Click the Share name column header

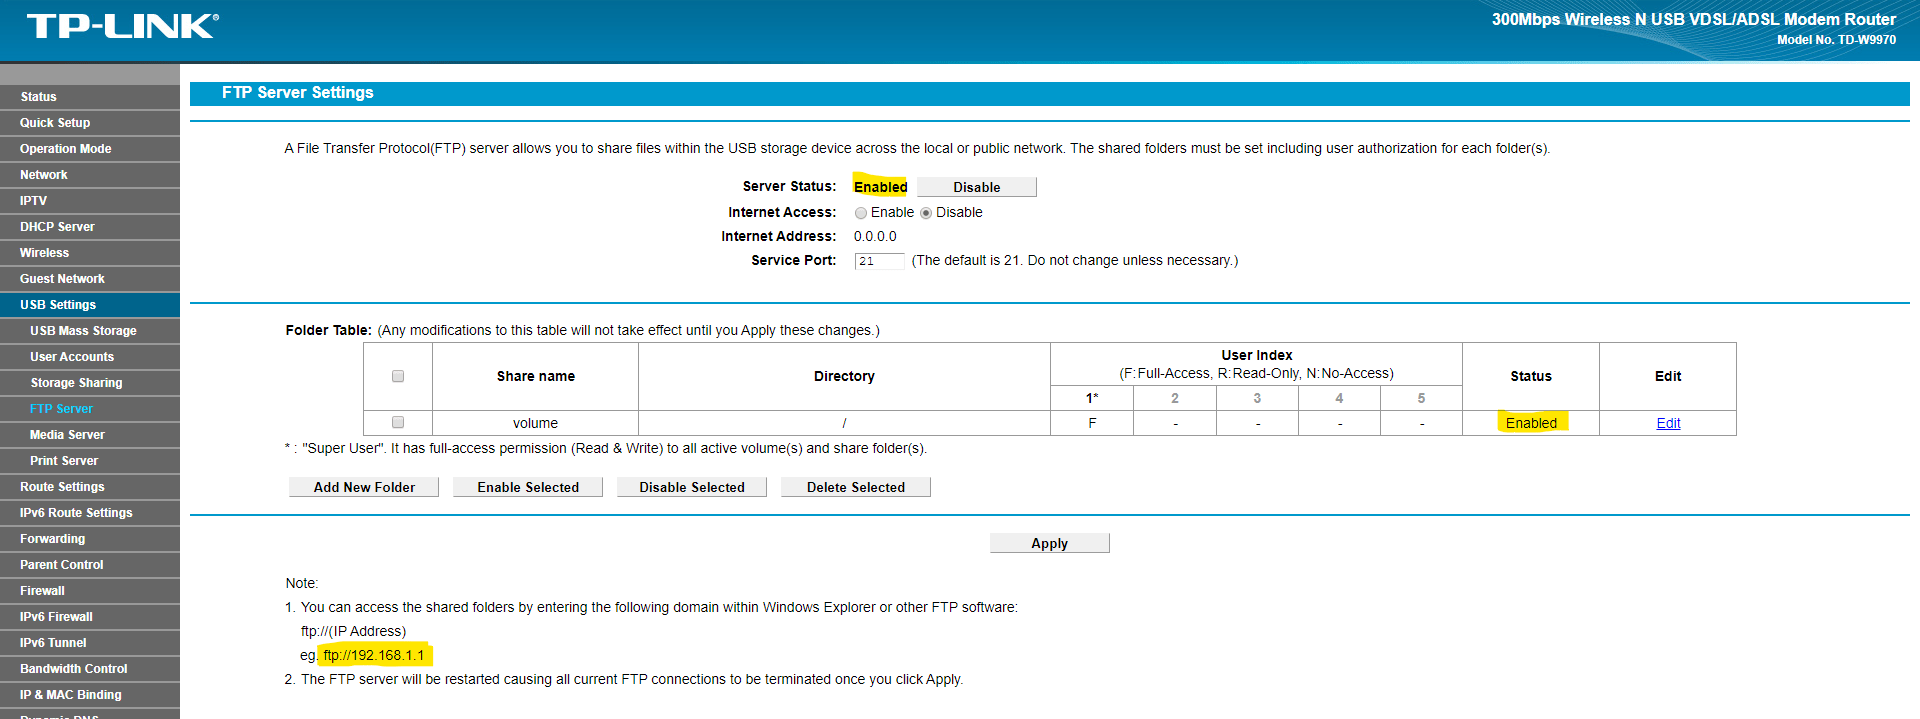535,376
